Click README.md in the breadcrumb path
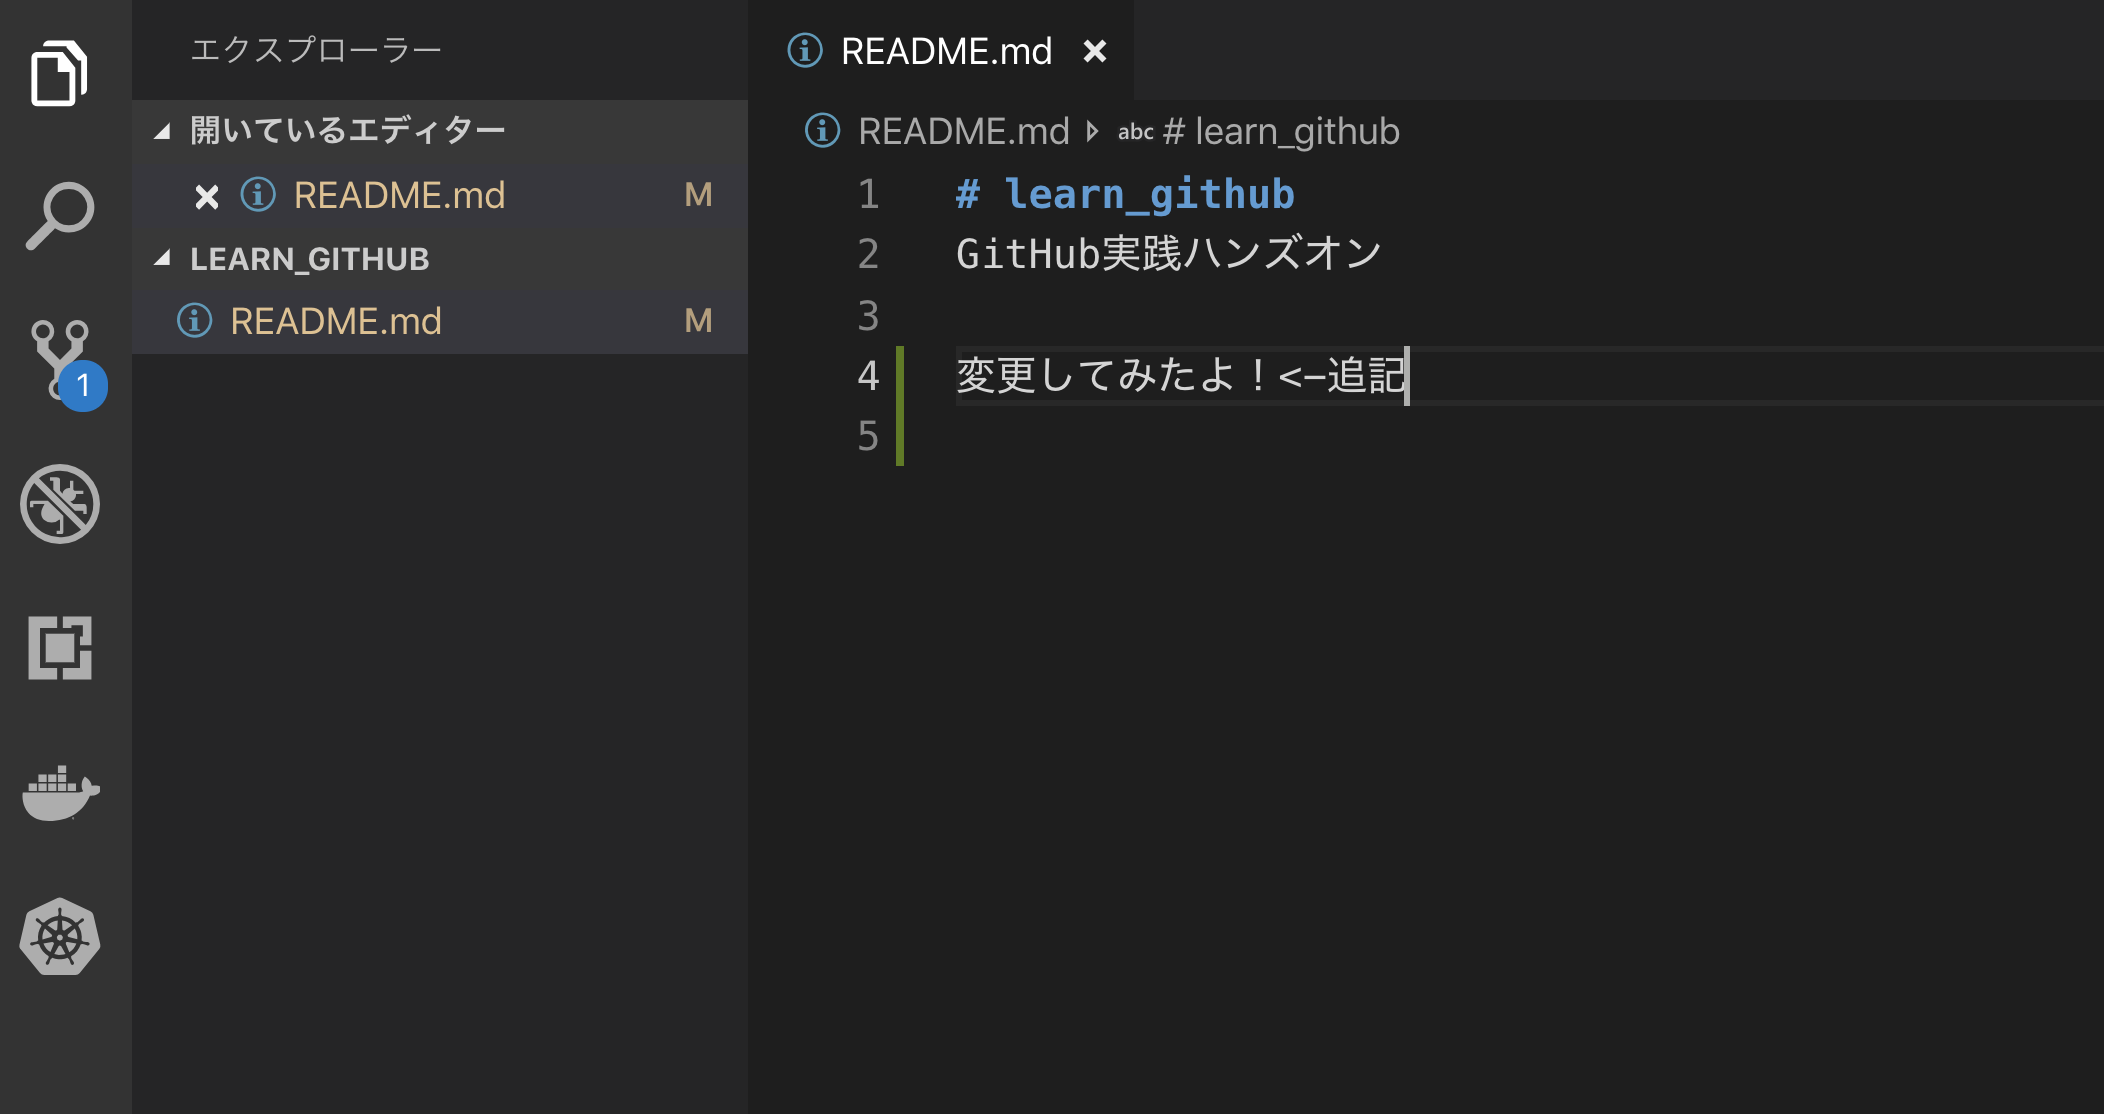Image resolution: width=2104 pixels, height=1114 pixels. tap(964, 131)
